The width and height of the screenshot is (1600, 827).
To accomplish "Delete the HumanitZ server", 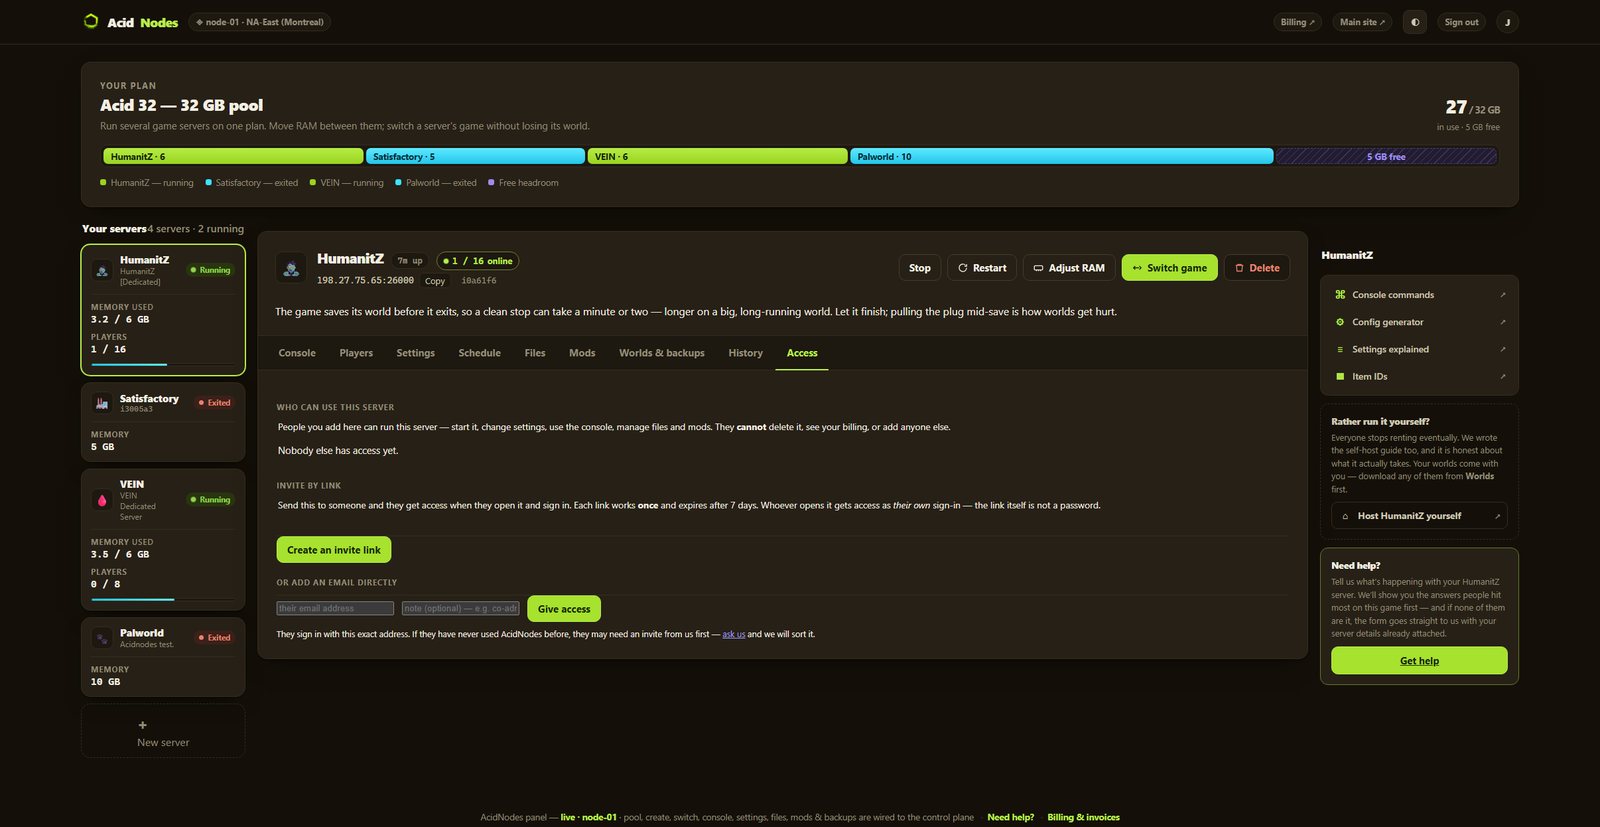I will coord(1257,268).
